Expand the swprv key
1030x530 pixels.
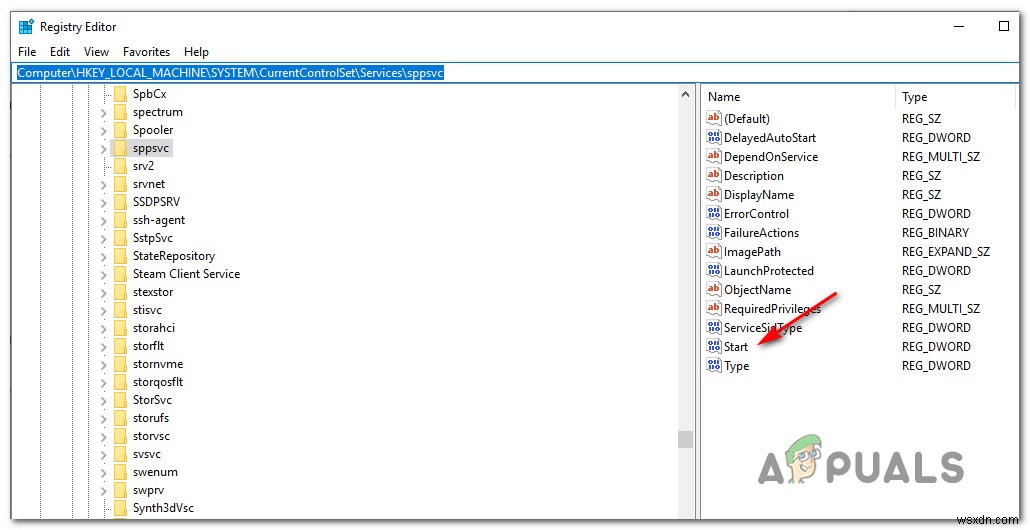104,491
